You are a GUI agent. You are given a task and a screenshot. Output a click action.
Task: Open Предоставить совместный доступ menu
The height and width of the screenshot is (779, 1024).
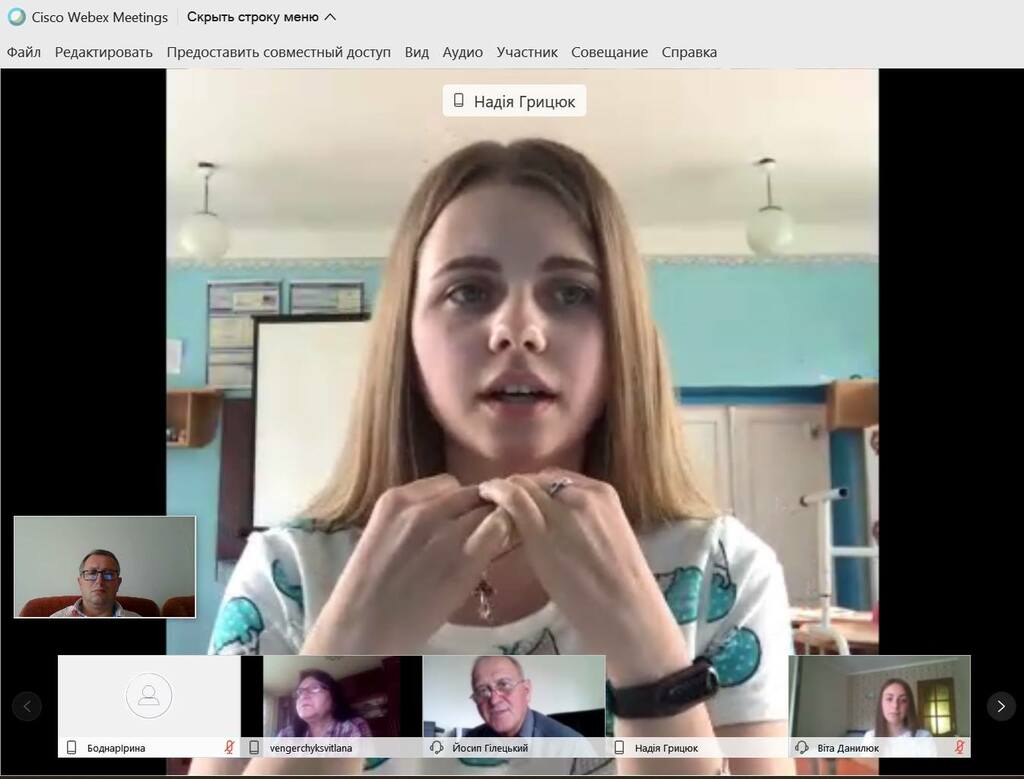coord(279,52)
